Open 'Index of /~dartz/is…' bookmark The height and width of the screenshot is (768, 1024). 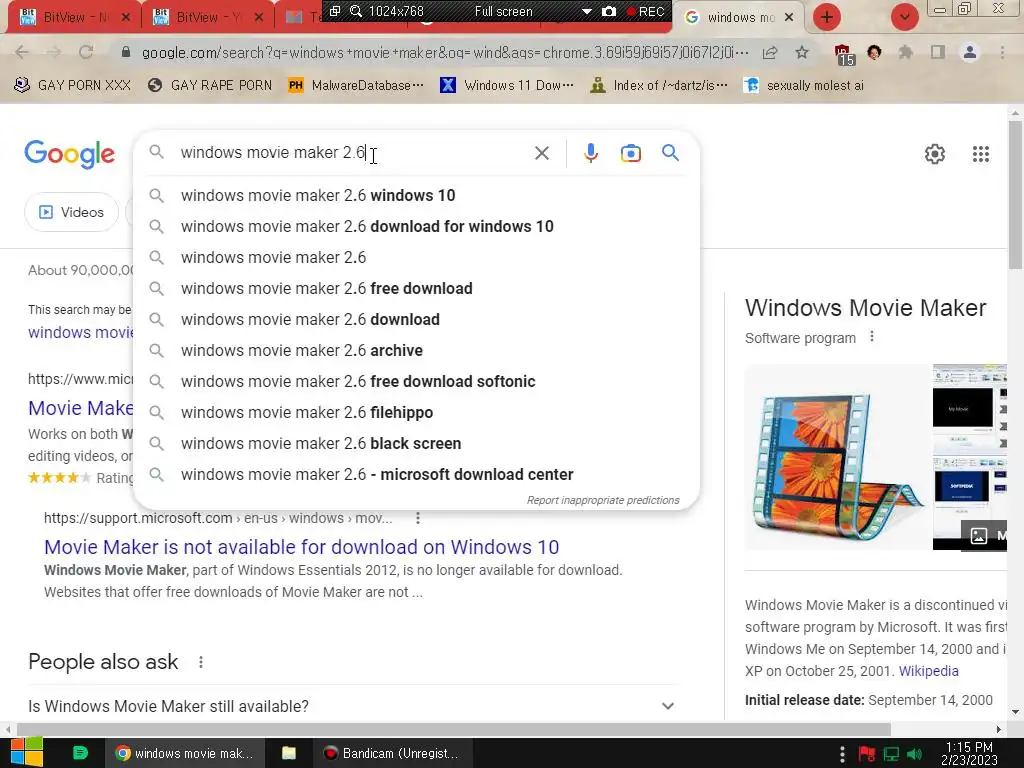658,86
